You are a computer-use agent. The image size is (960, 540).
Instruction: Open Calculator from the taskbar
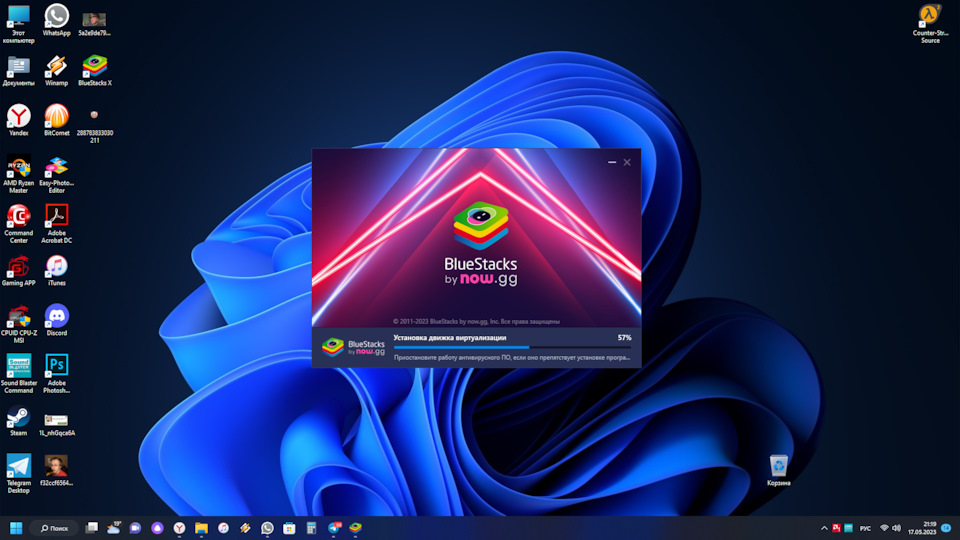pyautogui.click(x=311, y=528)
